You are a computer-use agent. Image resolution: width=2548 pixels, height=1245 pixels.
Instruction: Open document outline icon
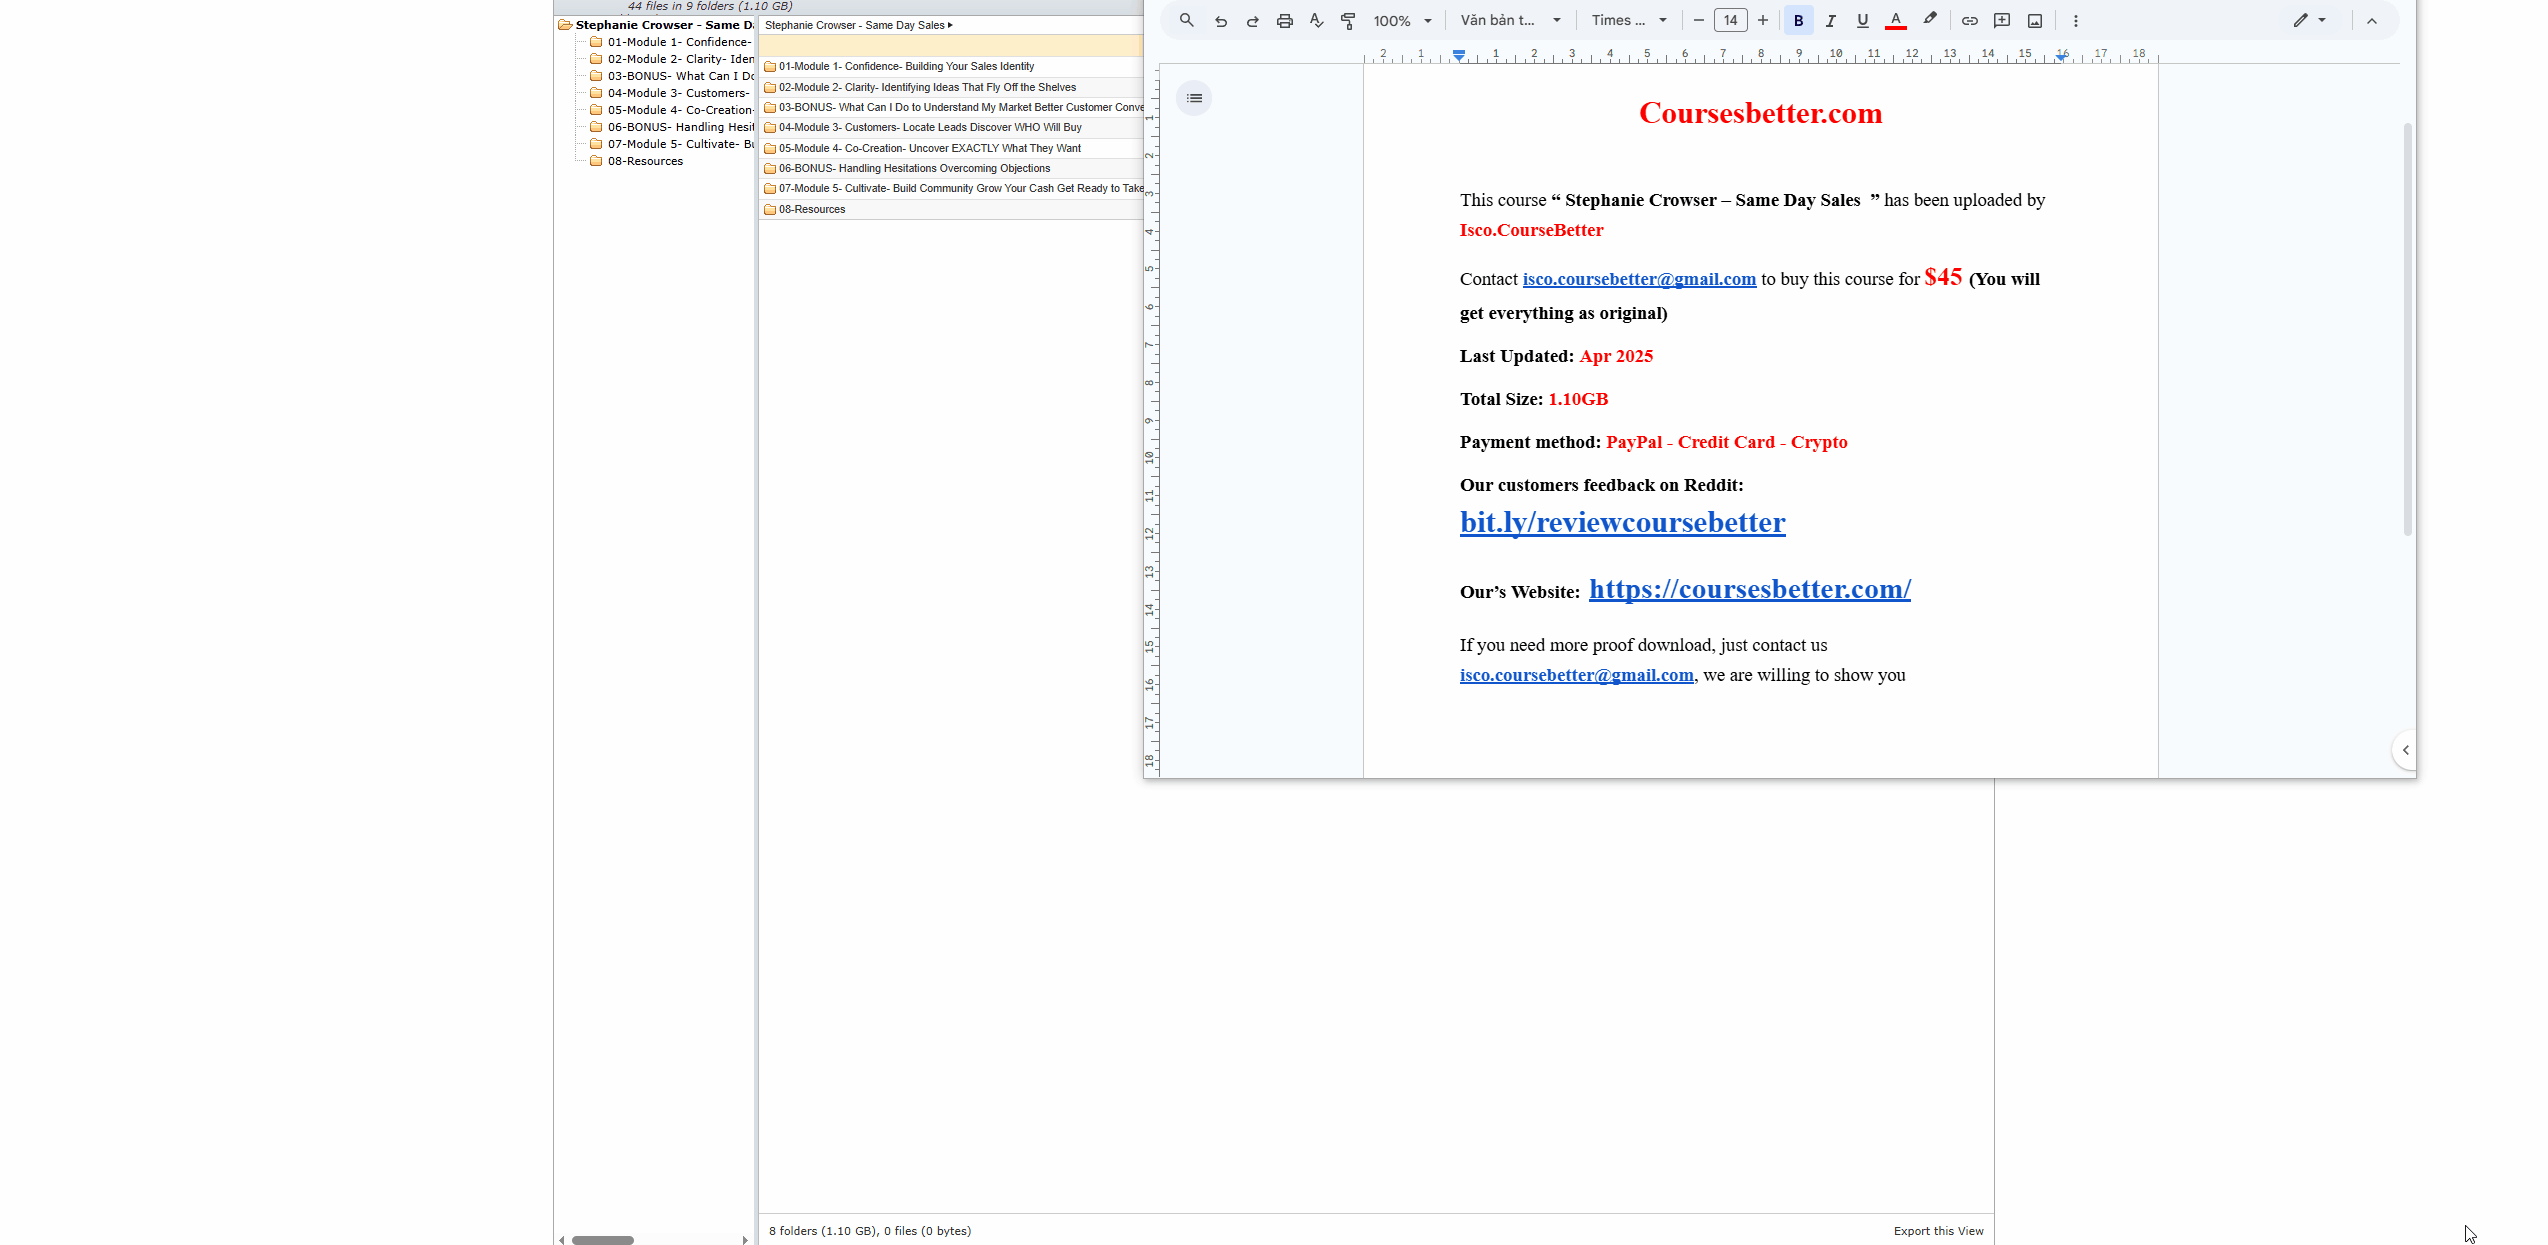pos(1194,98)
